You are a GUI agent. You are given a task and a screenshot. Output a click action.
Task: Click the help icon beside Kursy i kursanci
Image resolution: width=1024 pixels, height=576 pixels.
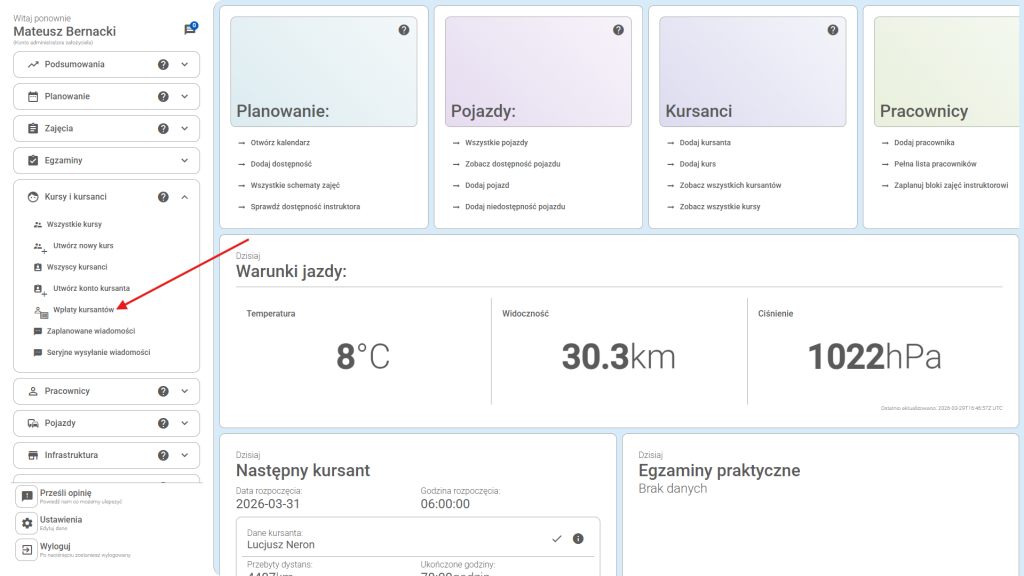[163, 197]
